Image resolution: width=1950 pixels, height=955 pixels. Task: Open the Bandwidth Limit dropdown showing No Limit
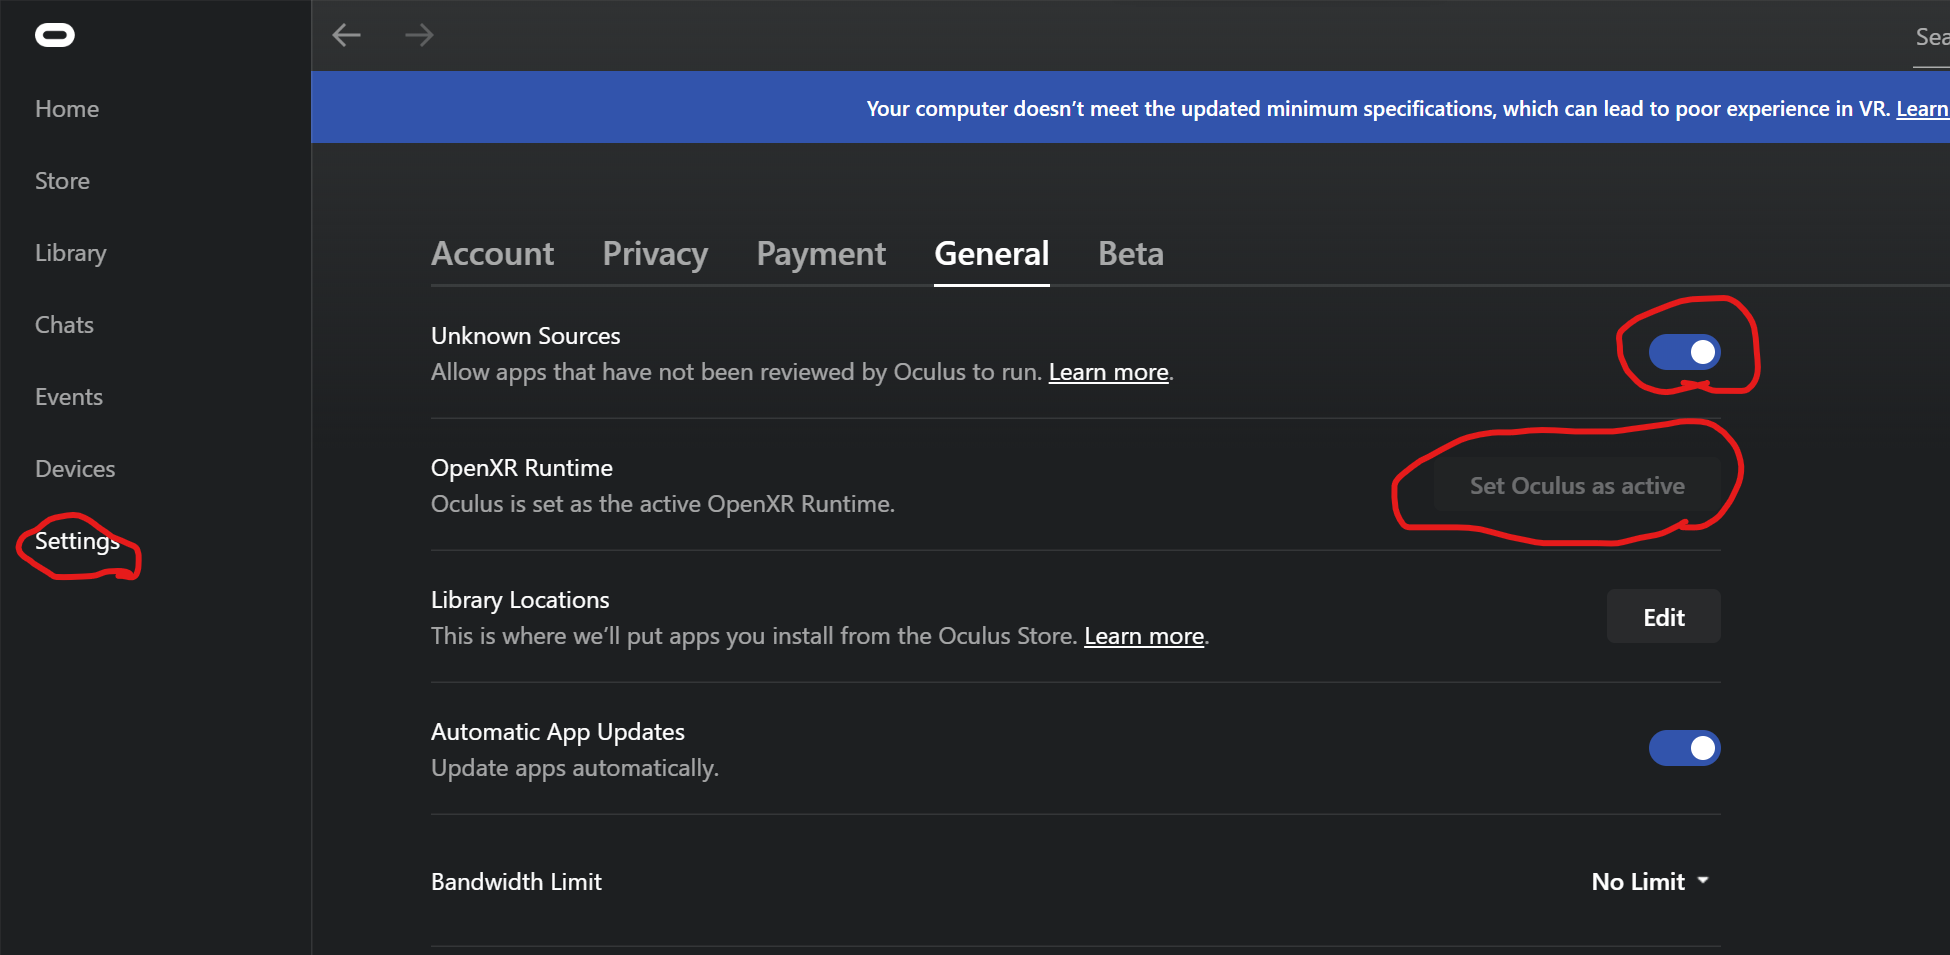tap(1650, 881)
